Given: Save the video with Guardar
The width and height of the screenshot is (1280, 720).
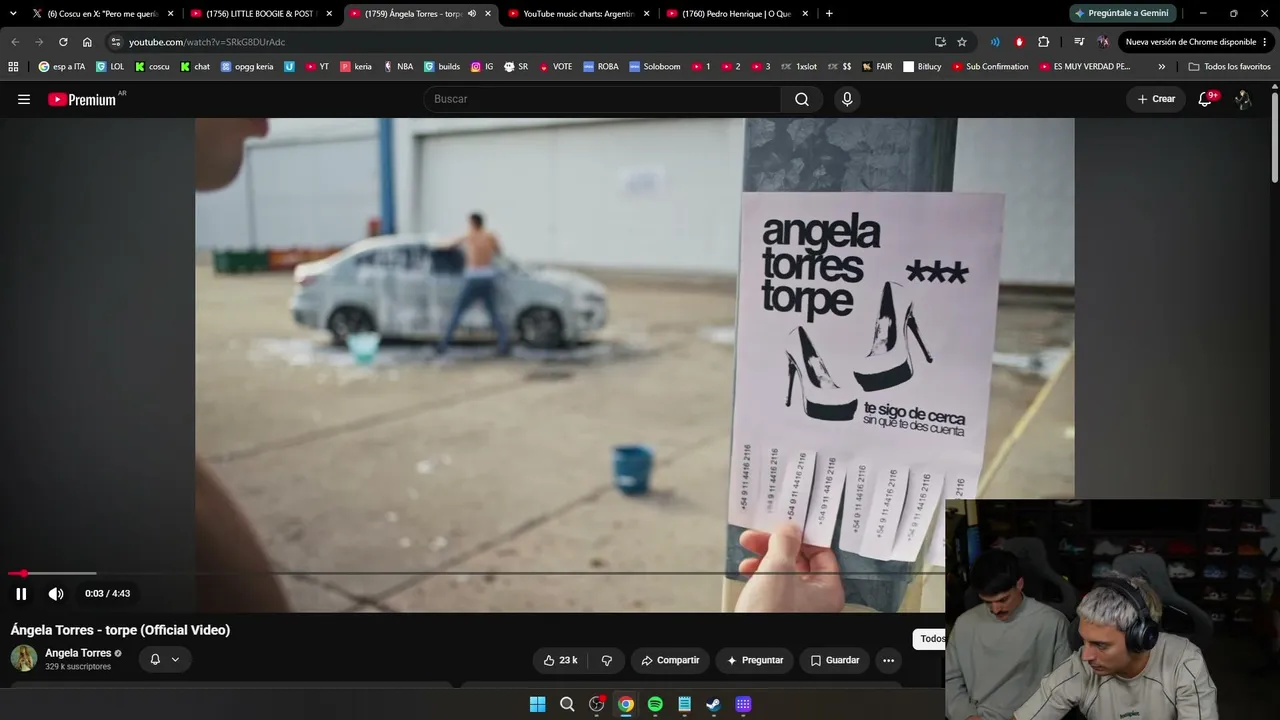Looking at the screenshot, I should 835,660.
